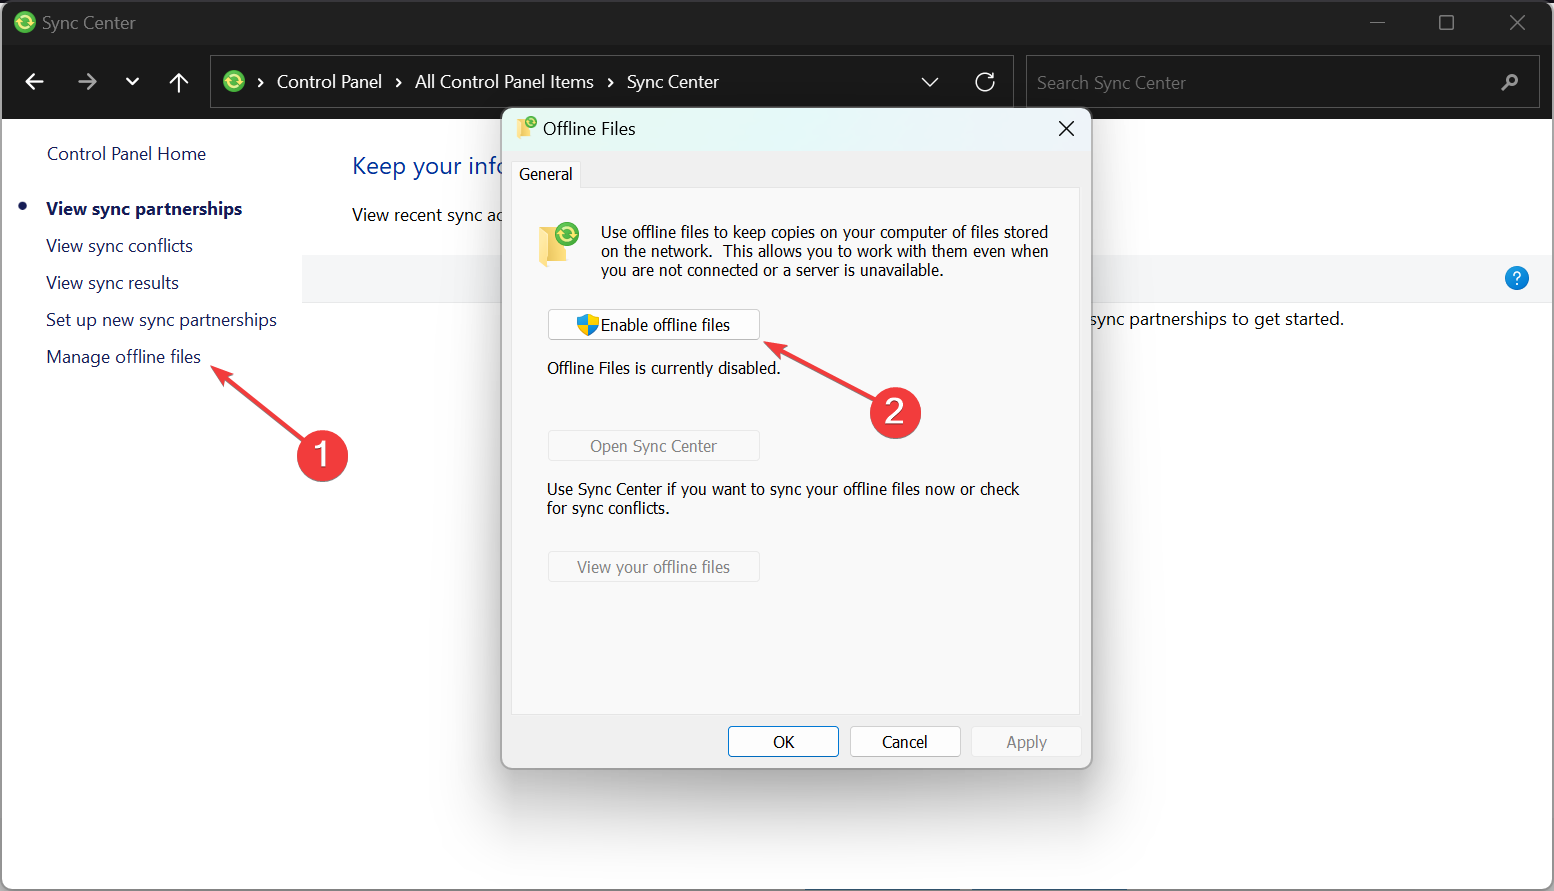This screenshot has height=891, width=1554.
Task: Click 'Offline Files is currently disabled.' status text
Action: coord(663,368)
